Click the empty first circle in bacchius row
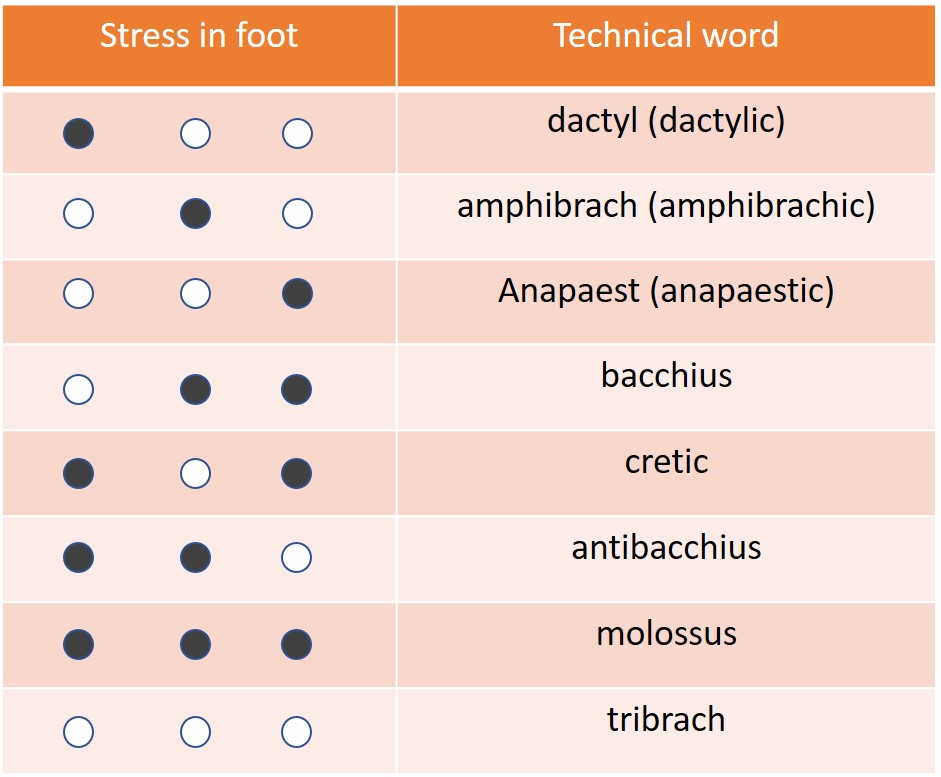Screen dimensions: 941x777 [79, 389]
